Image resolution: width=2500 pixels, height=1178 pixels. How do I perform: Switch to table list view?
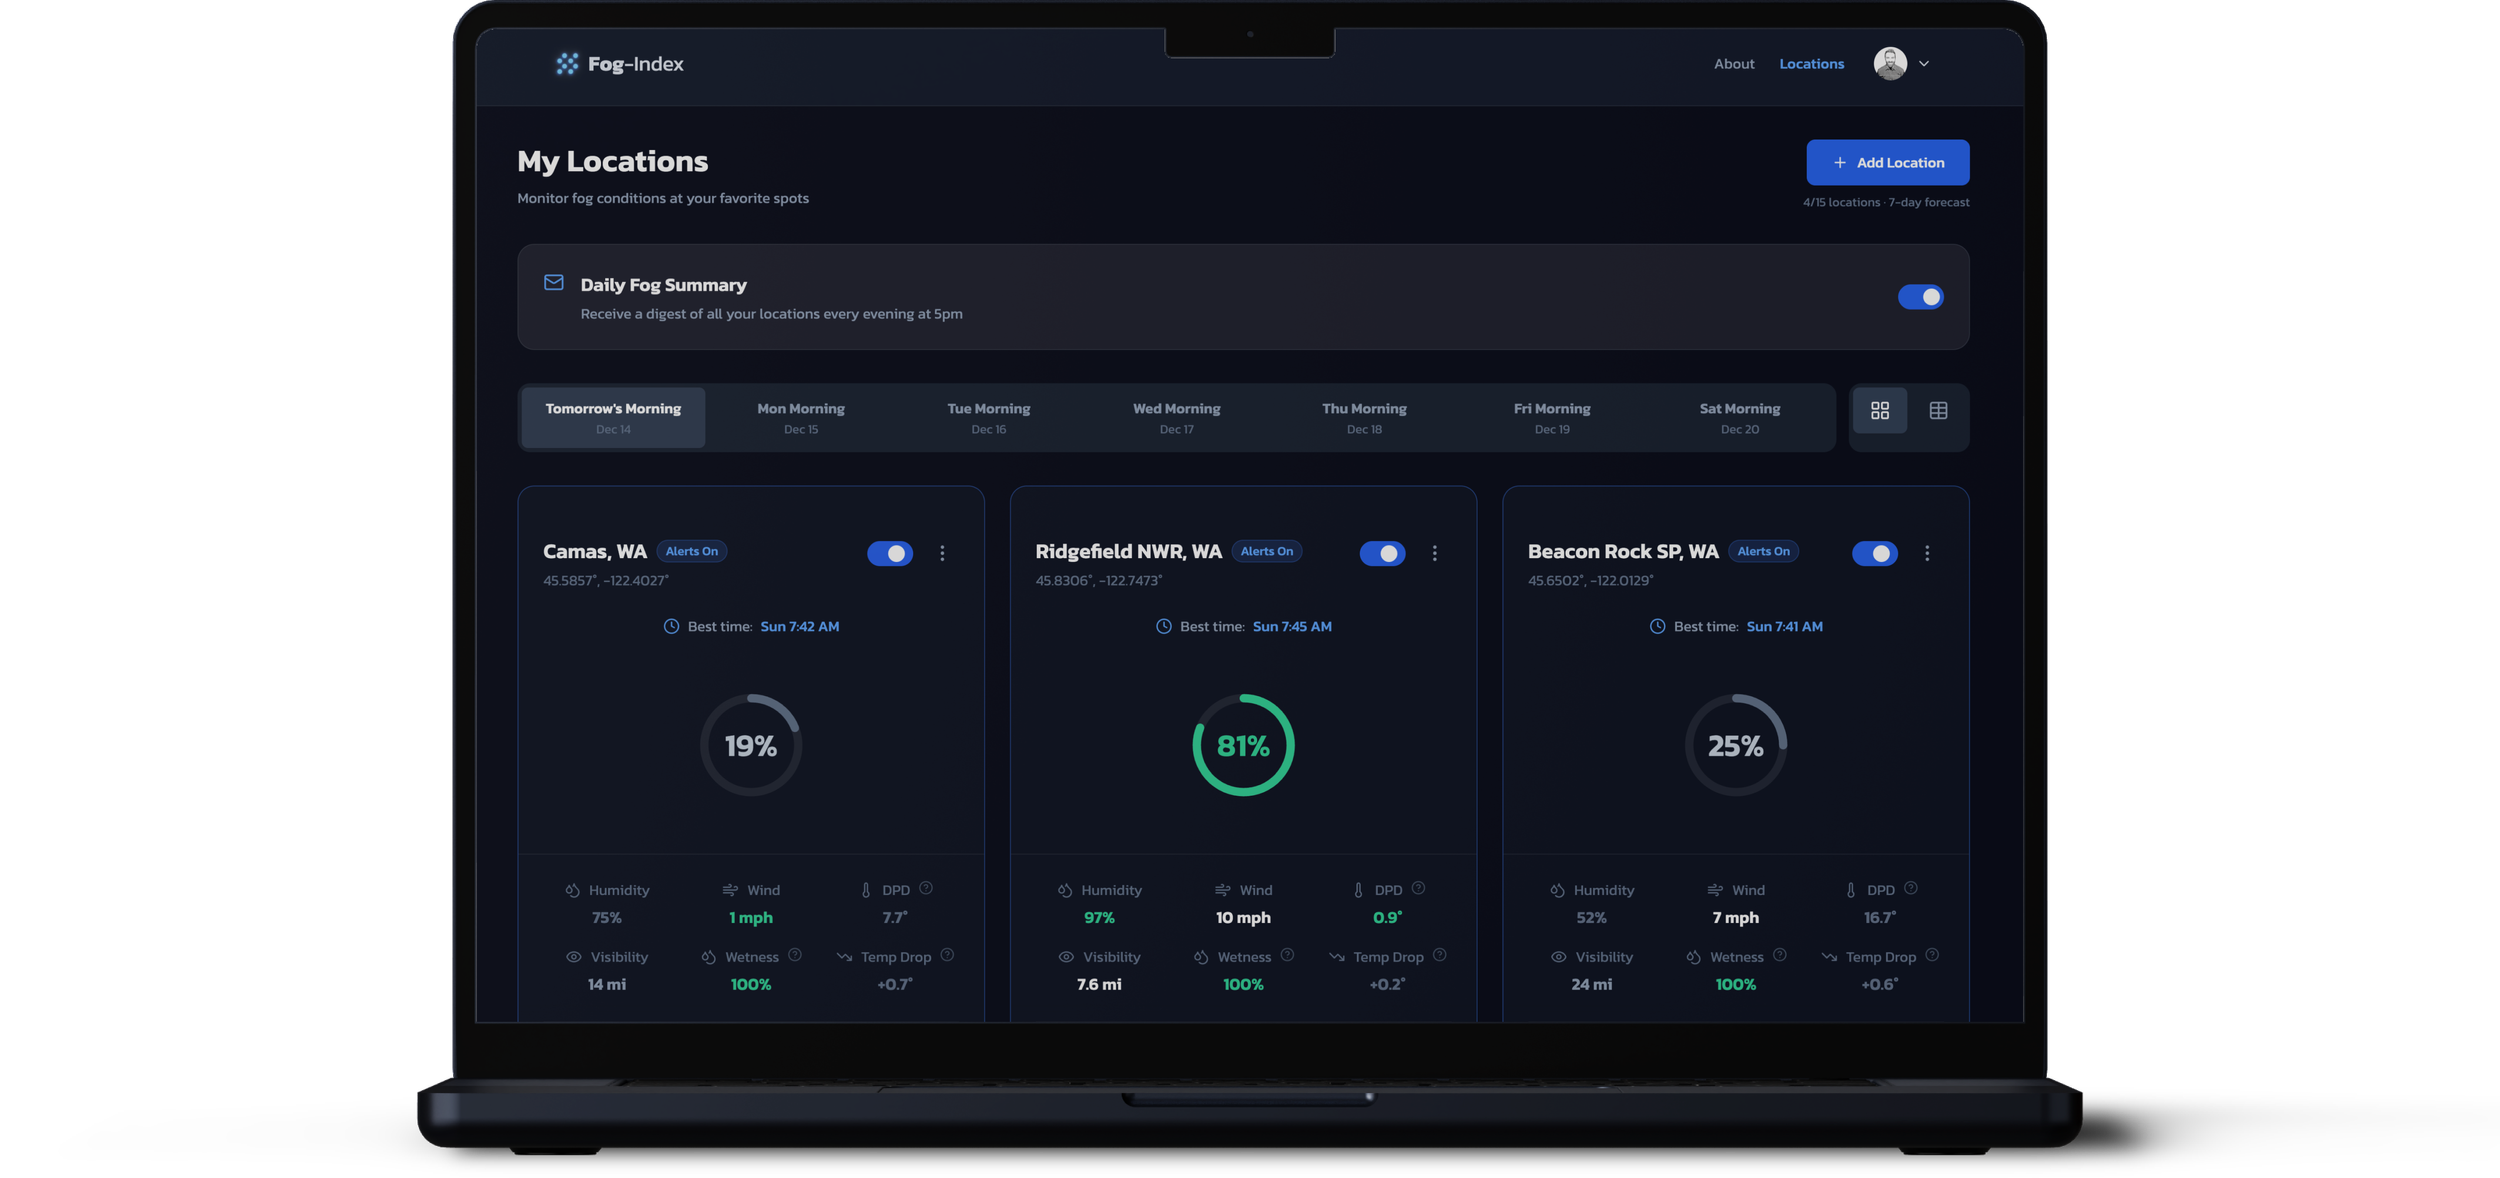tap(1937, 411)
